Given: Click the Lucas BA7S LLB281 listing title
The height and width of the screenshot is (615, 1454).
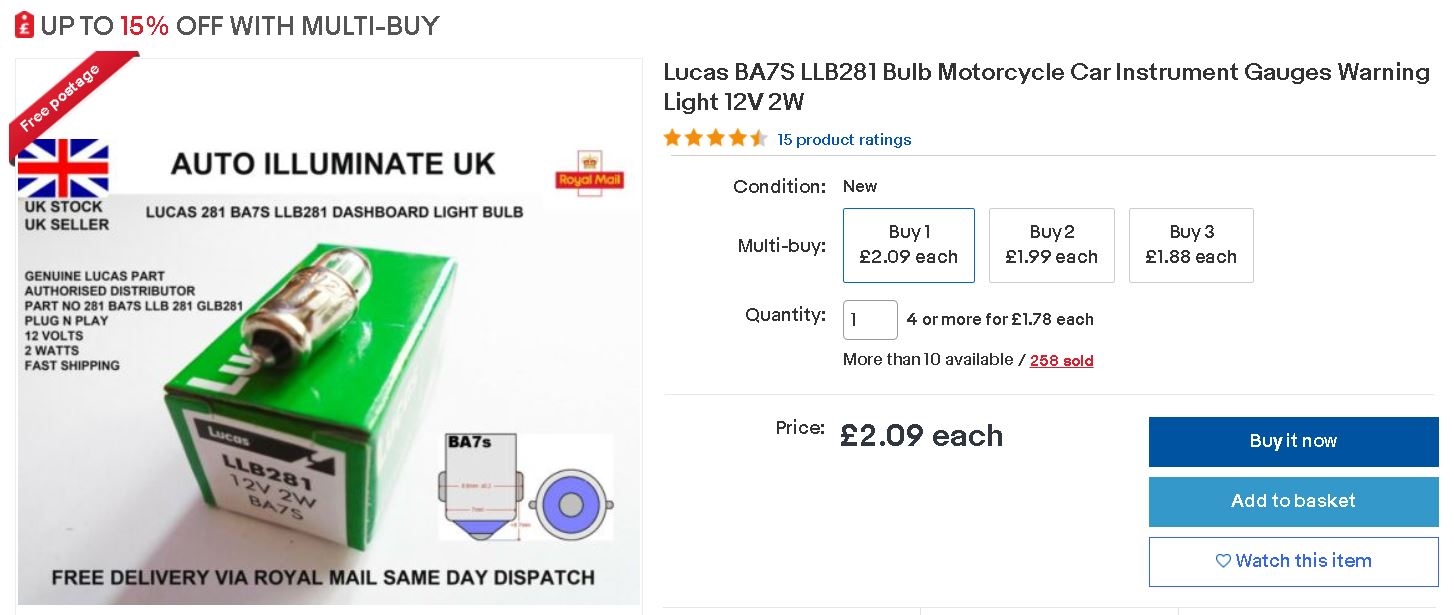Looking at the screenshot, I should pyautogui.click(x=1046, y=86).
